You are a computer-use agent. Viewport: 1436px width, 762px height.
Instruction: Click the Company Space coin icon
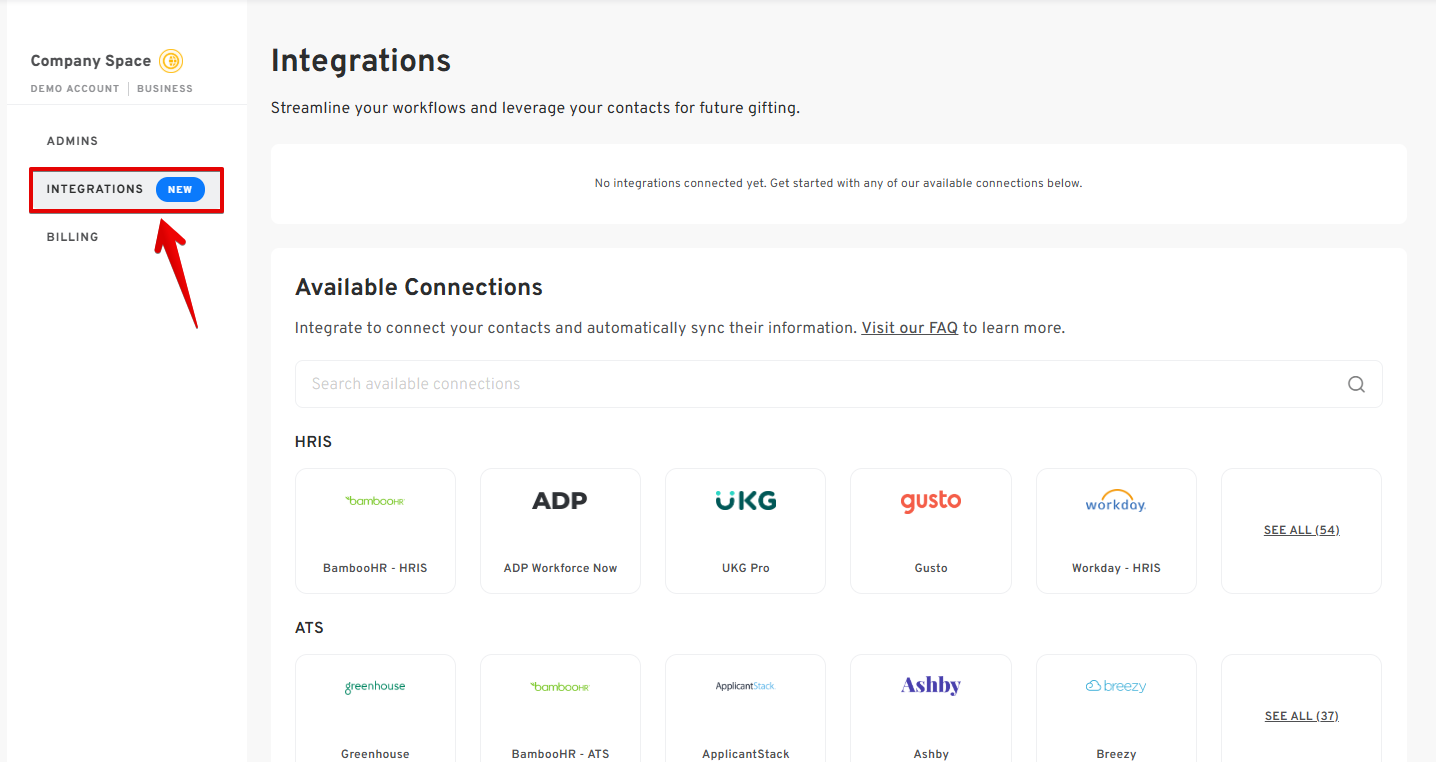tap(171, 61)
